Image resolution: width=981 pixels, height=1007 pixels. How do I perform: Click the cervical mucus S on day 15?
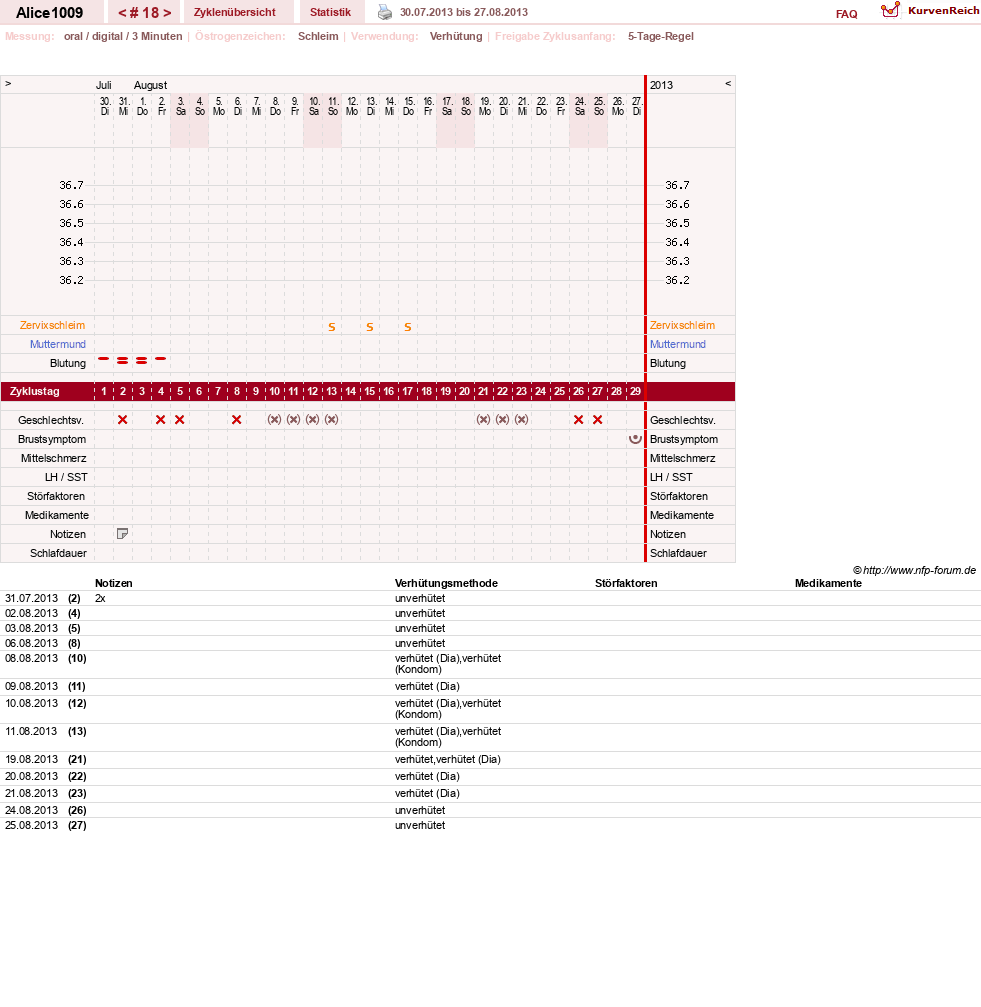(x=370, y=327)
